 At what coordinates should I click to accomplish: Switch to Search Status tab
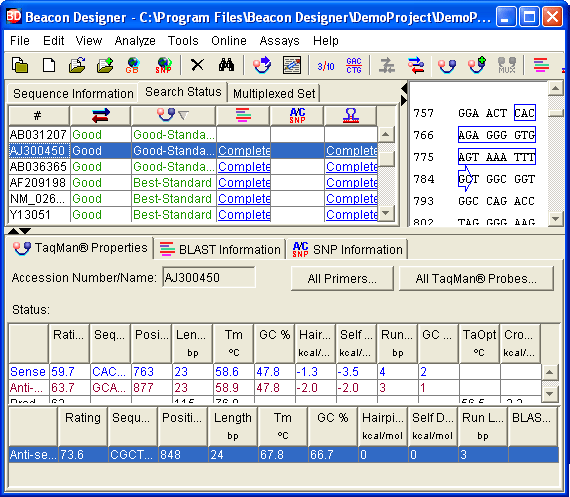tap(183, 92)
